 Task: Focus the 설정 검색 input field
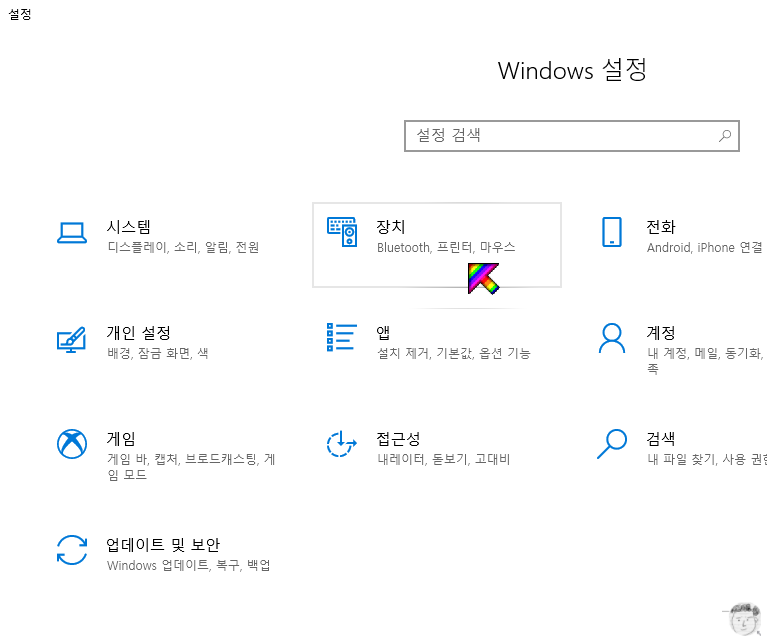click(571, 136)
